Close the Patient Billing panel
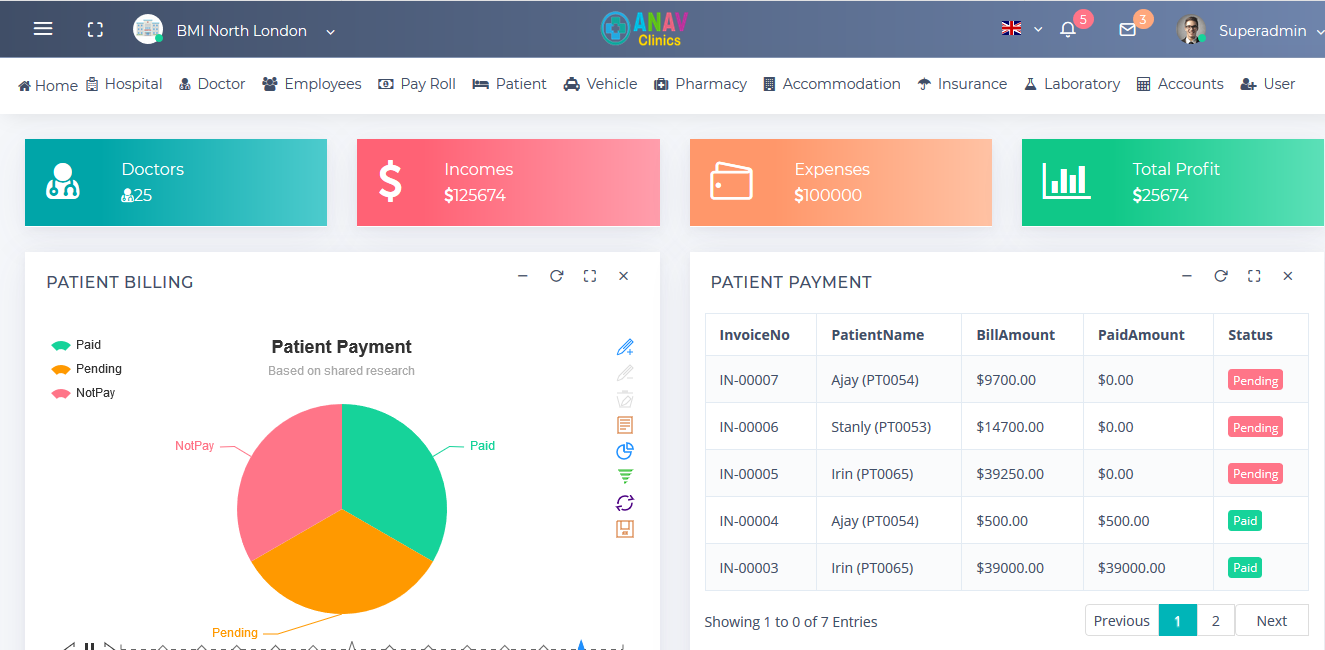Screen dimensions: 1325x650 (x=623, y=276)
